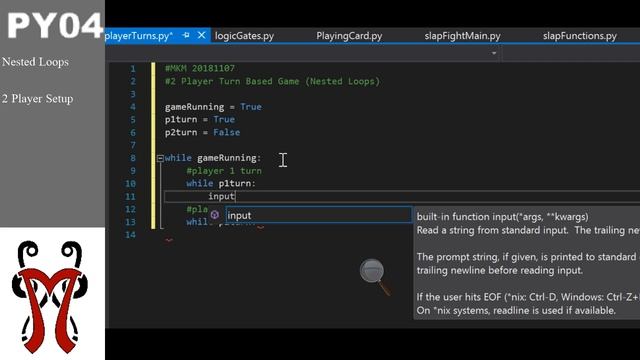Image resolution: width=640 pixels, height=360 pixels.
Task: Open the slapFunctions.py tab
Action: pyautogui.click(x=580, y=36)
